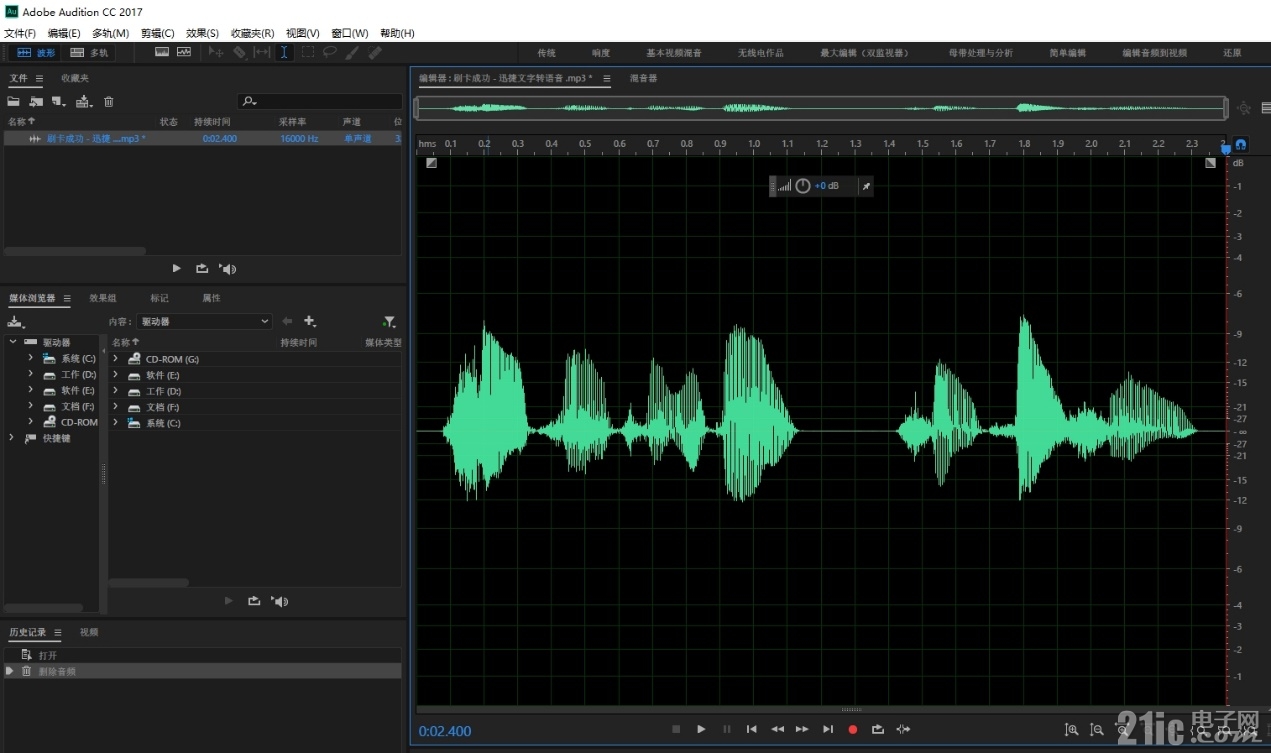Select the Time Selection tool
Viewport: 1271px width, 753px height.
click(x=284, y=52)
